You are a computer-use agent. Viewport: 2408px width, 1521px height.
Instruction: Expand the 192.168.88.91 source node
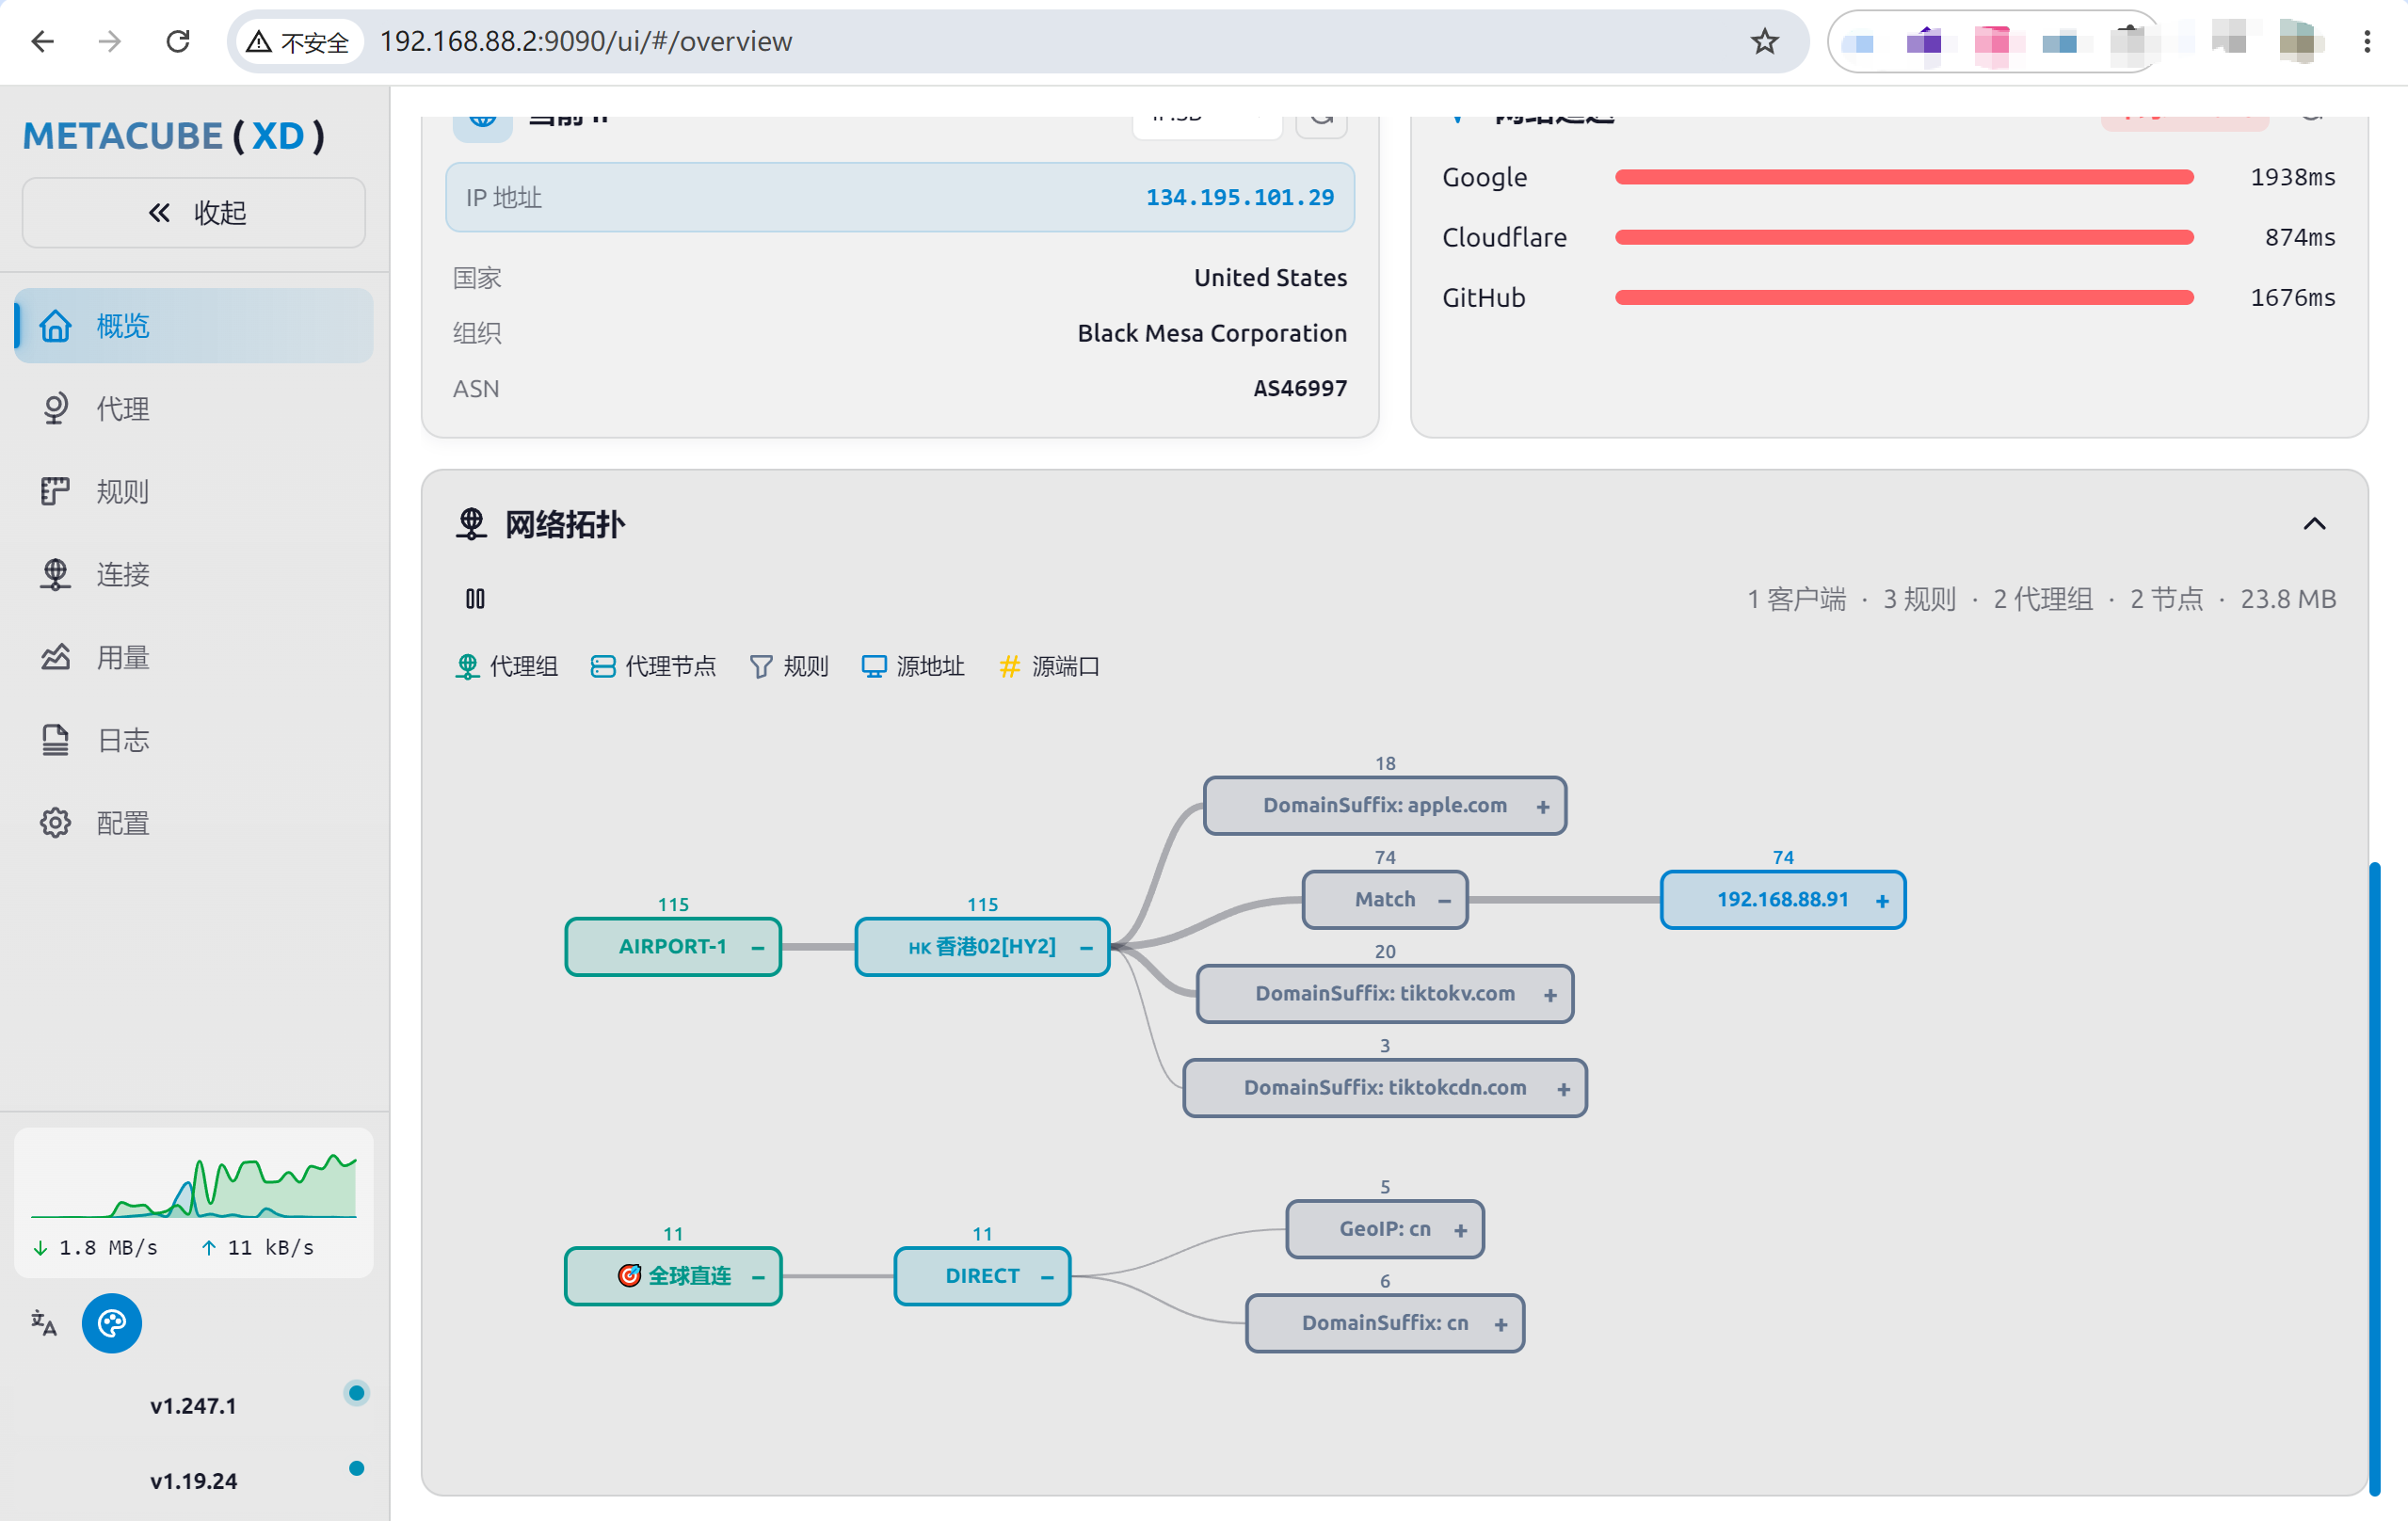(1882, 901)
